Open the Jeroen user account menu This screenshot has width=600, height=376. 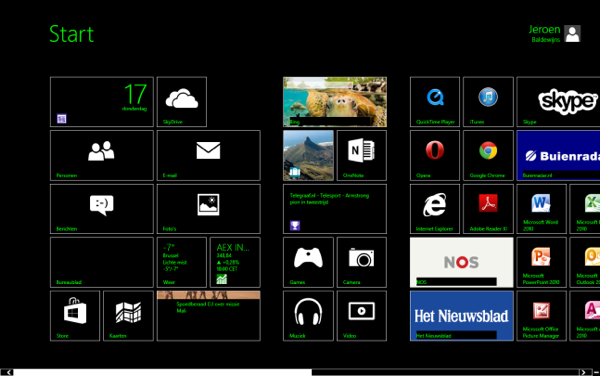(554, 34)
